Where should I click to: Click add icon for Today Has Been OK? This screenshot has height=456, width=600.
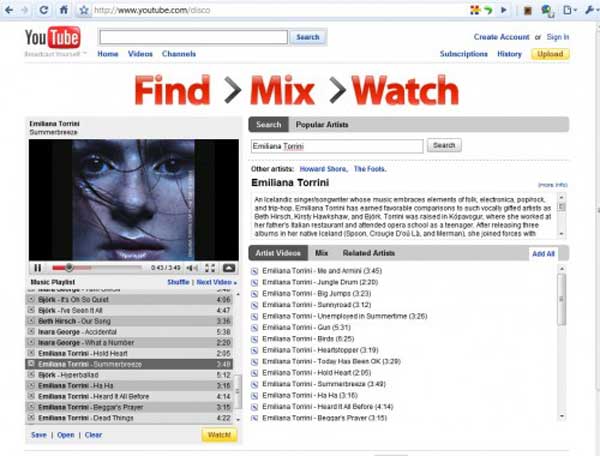point(254,362)
